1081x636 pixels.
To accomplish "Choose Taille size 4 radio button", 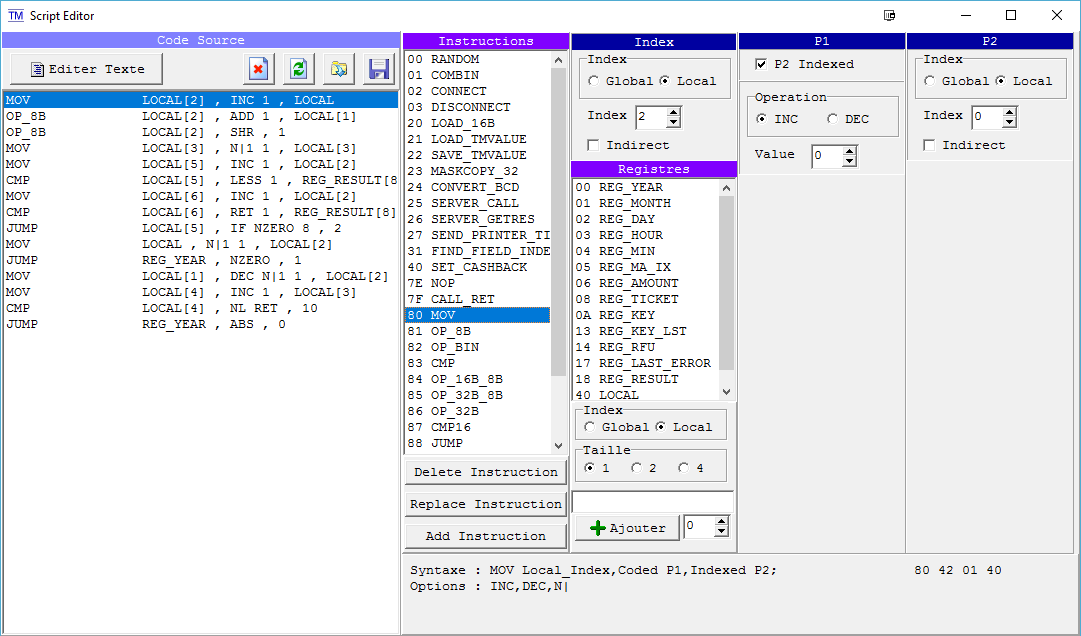I will tap(684, 468).
